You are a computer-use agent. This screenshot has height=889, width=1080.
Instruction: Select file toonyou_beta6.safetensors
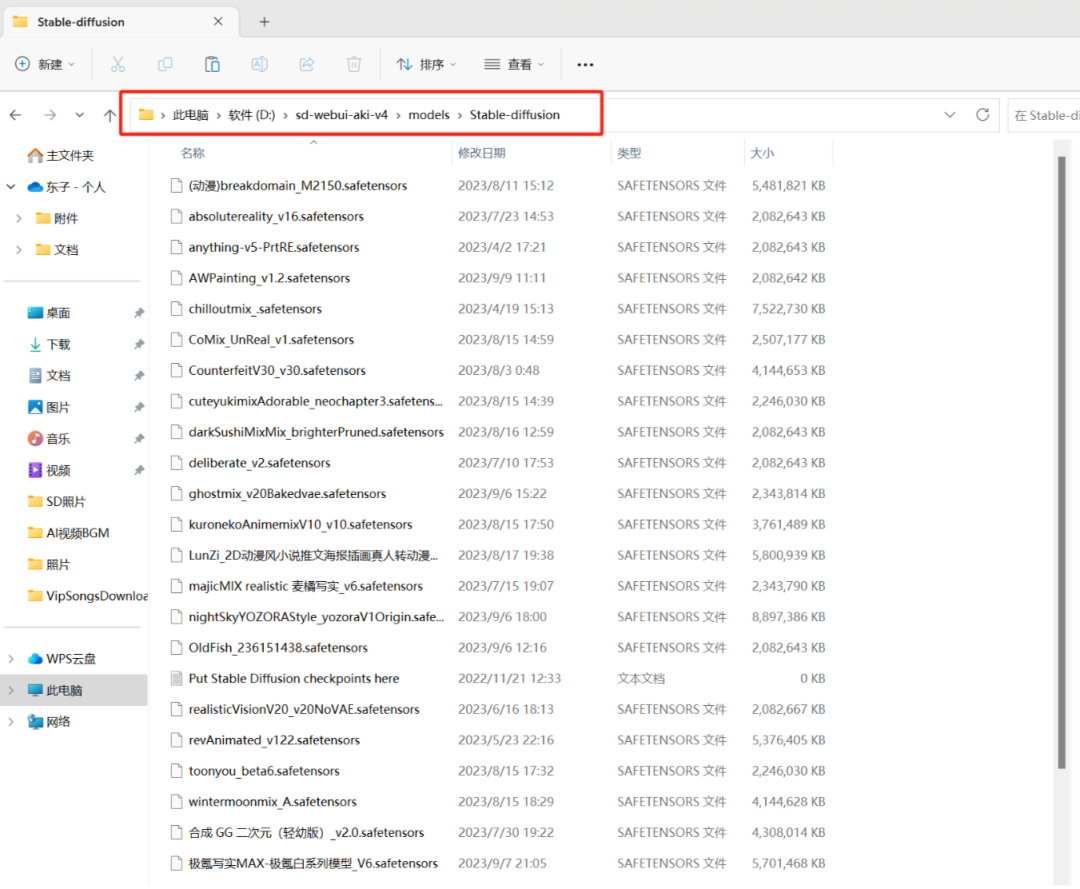(264, 771)
